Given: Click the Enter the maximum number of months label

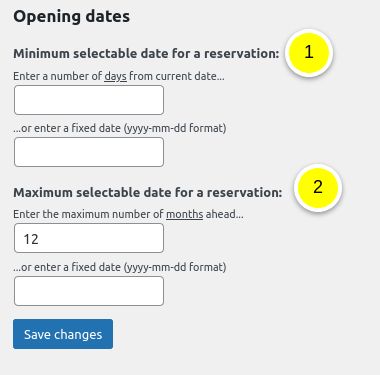Looking at the screenshot, I should 128,214.
